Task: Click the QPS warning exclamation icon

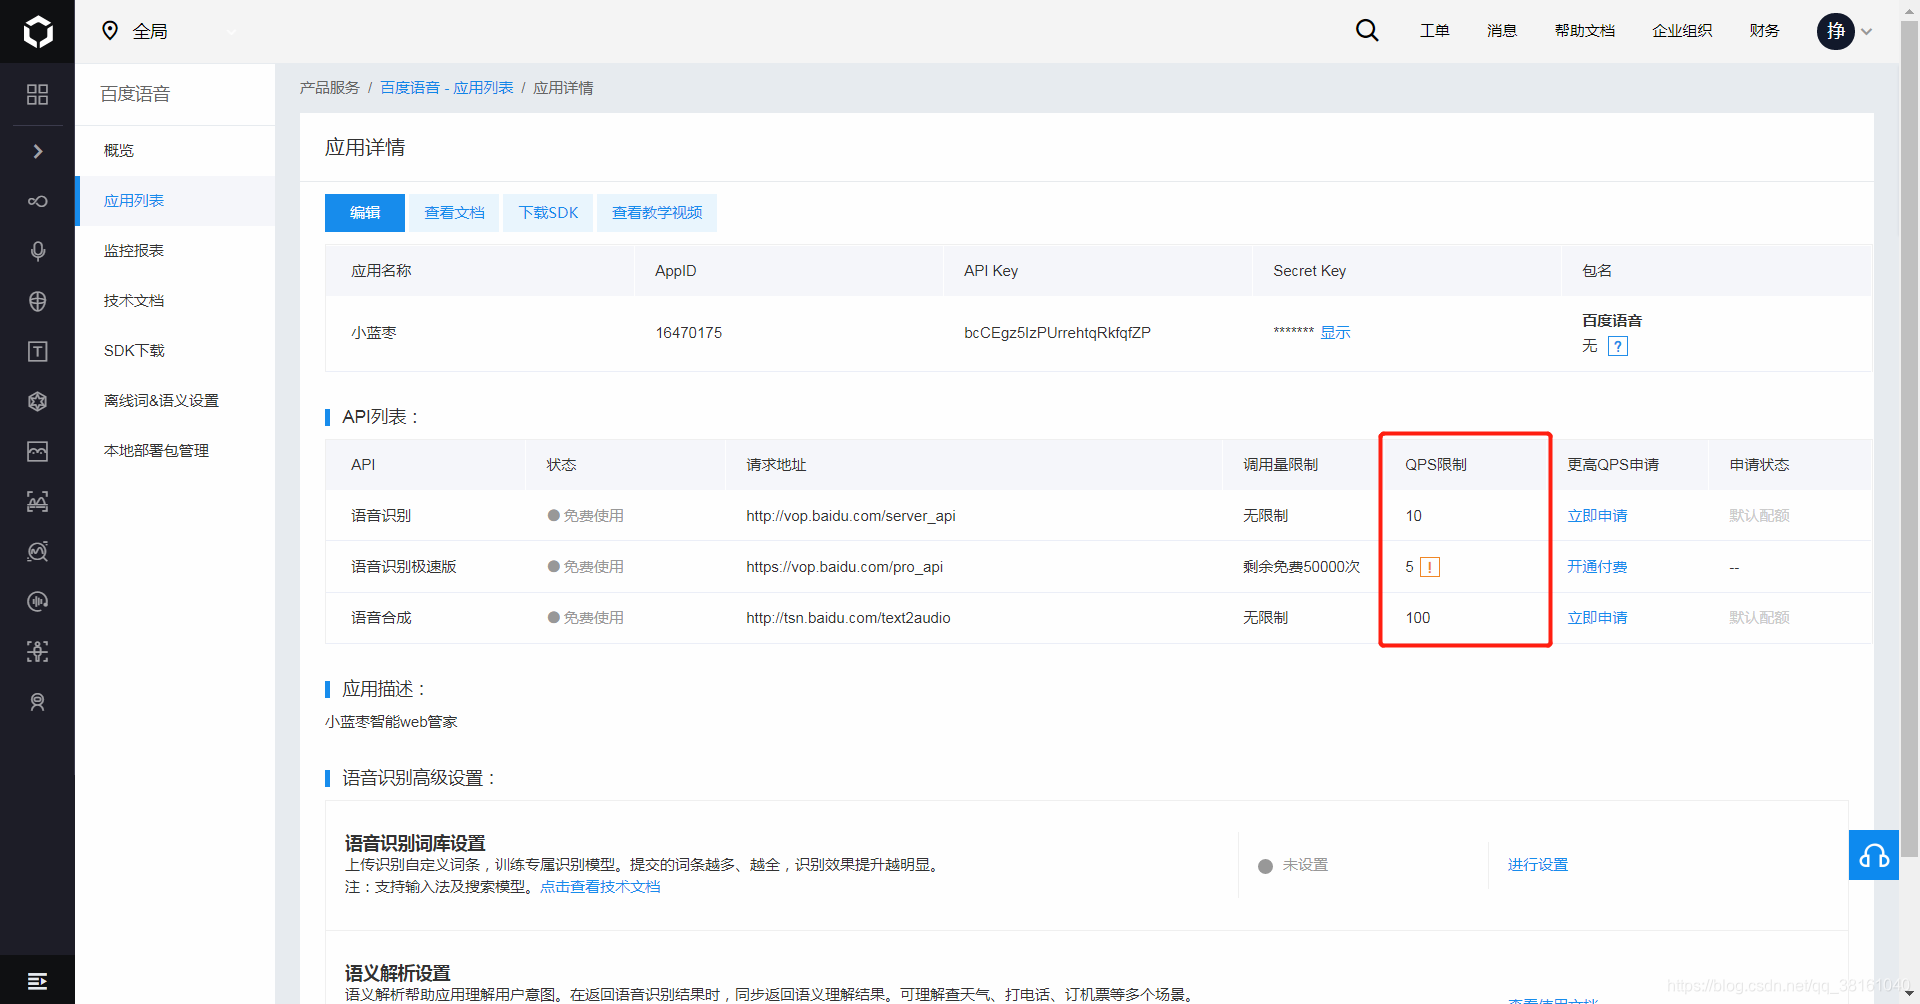Action: pyautogui.click(x=1430, y=567)
